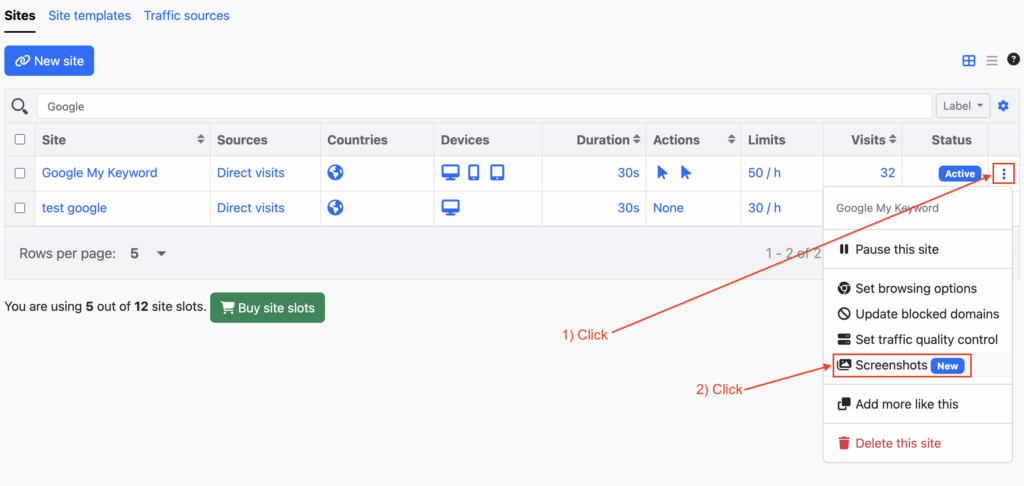
Task: Click desktop device icon for Google My Keyword
Action: pyautogui.click(x=451, y=172)
